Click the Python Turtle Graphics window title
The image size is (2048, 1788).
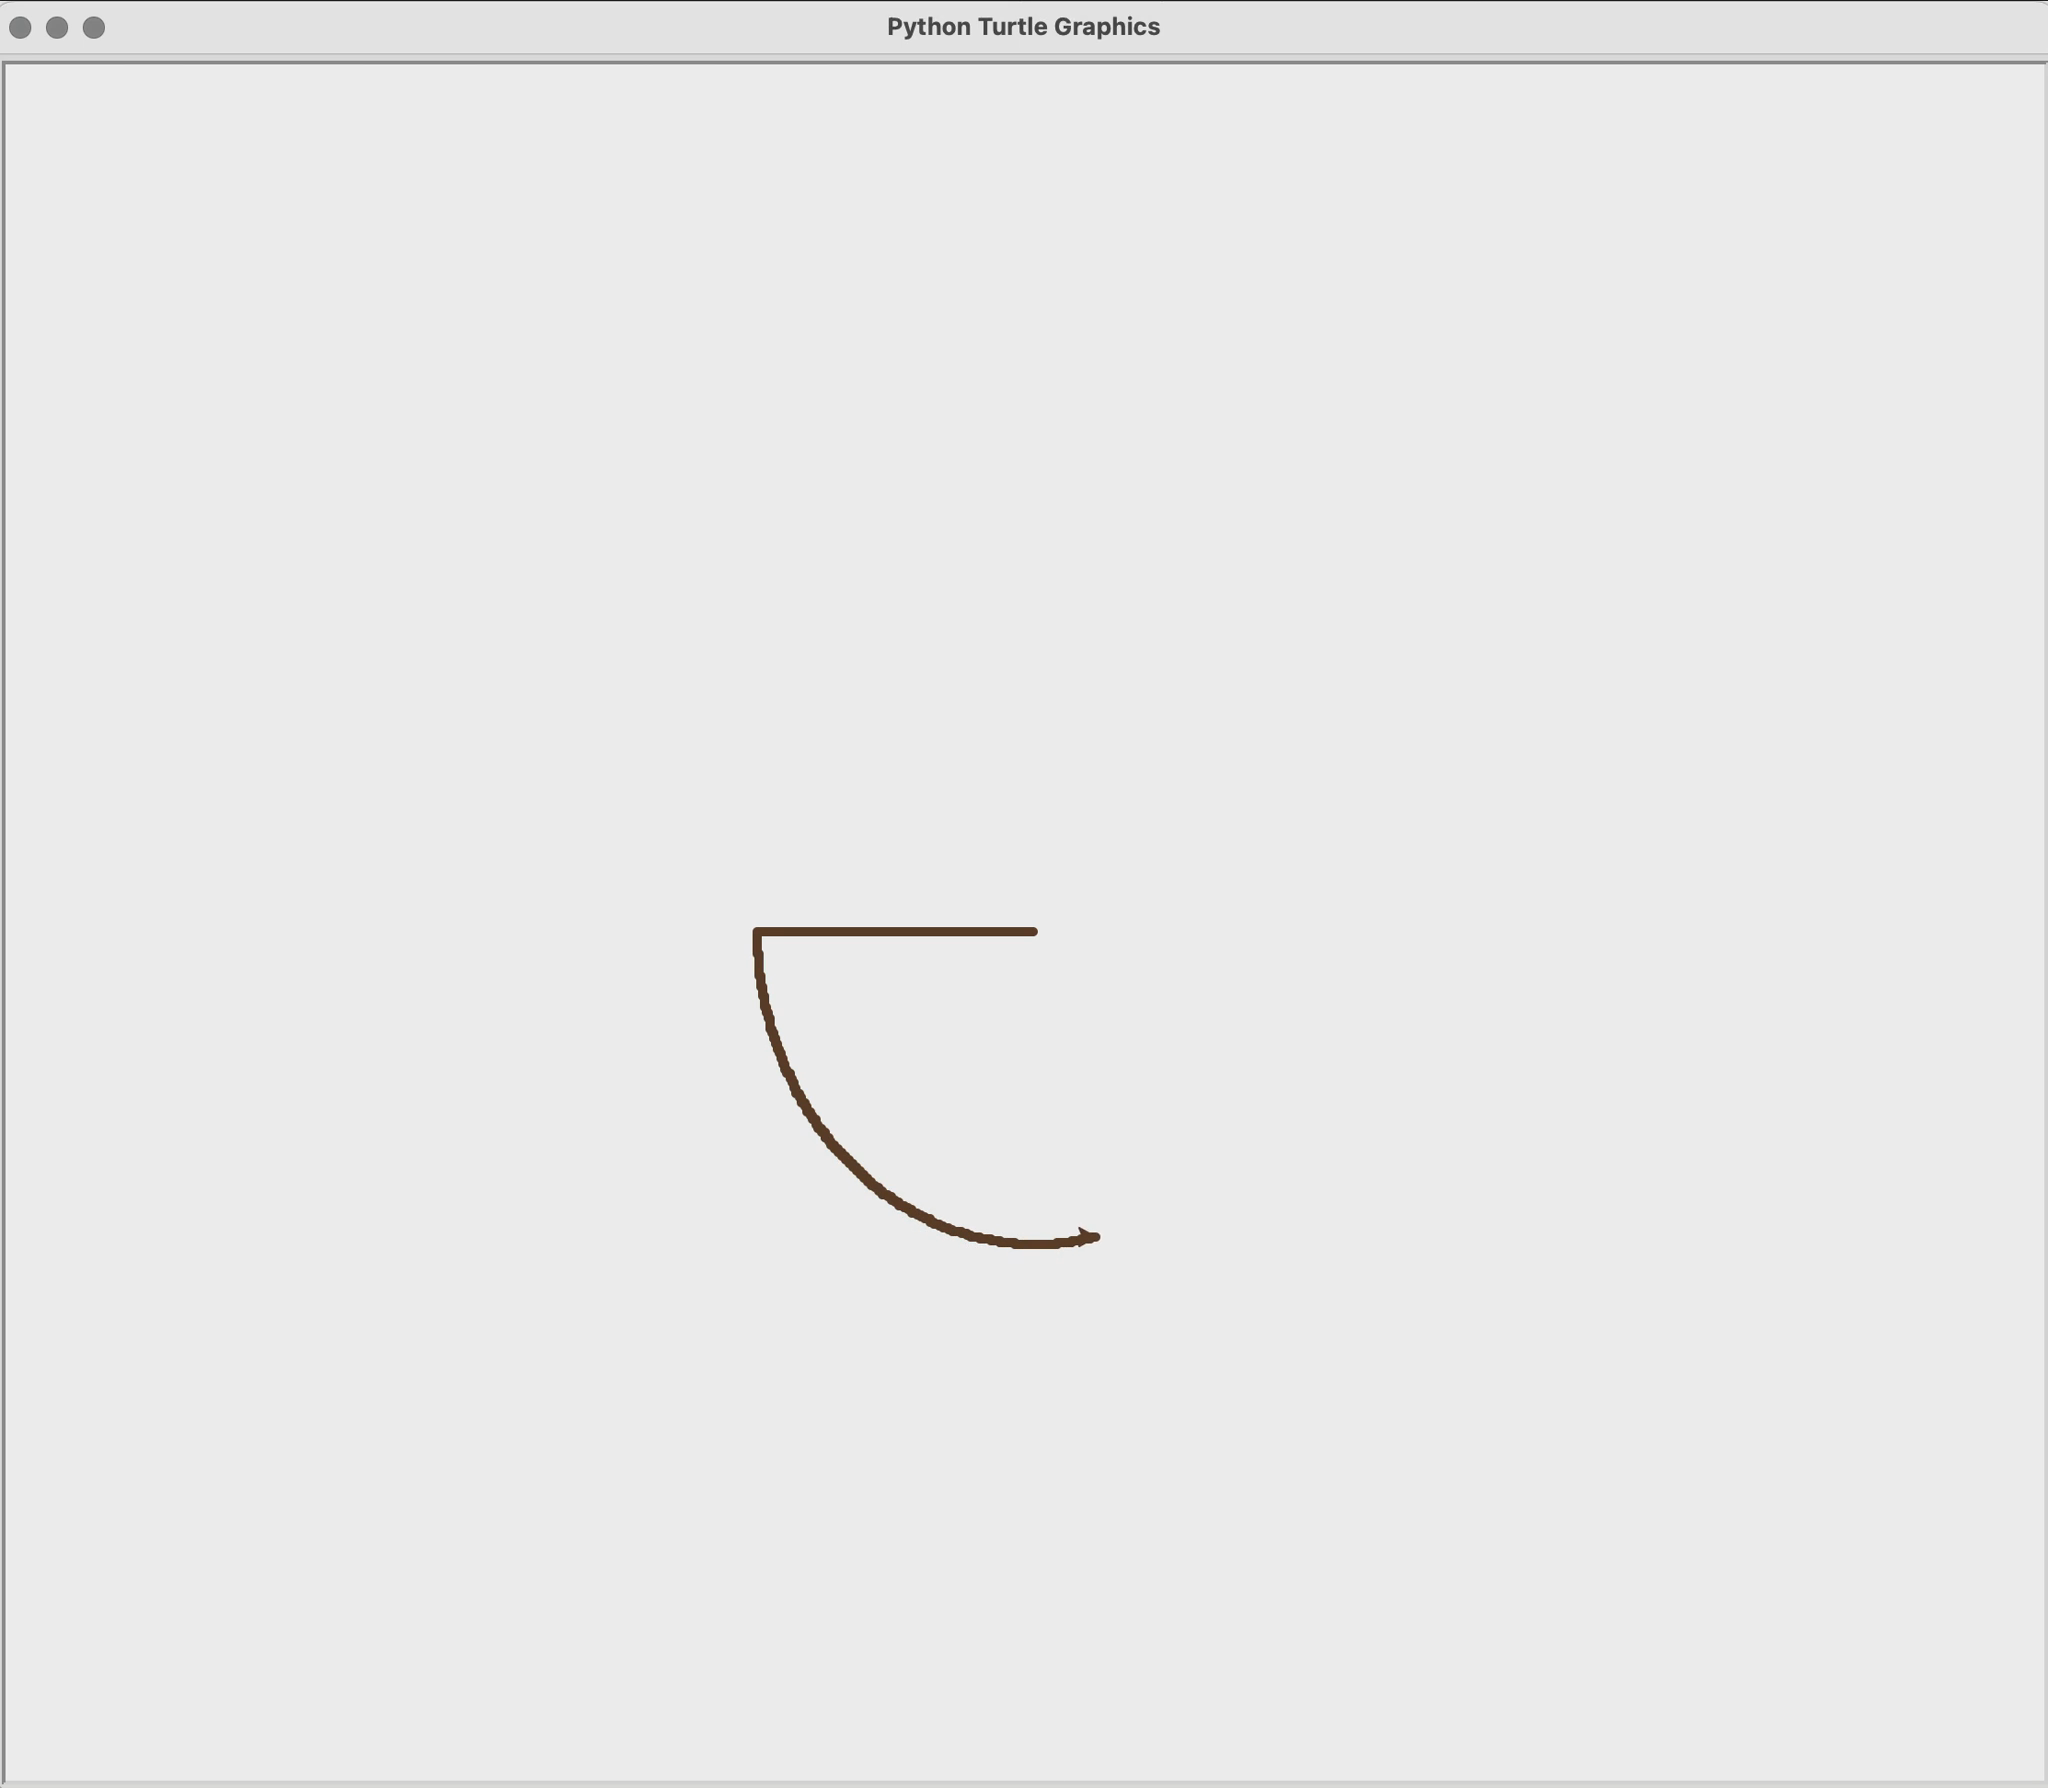pyautogui.click(x=1023, y=27)
